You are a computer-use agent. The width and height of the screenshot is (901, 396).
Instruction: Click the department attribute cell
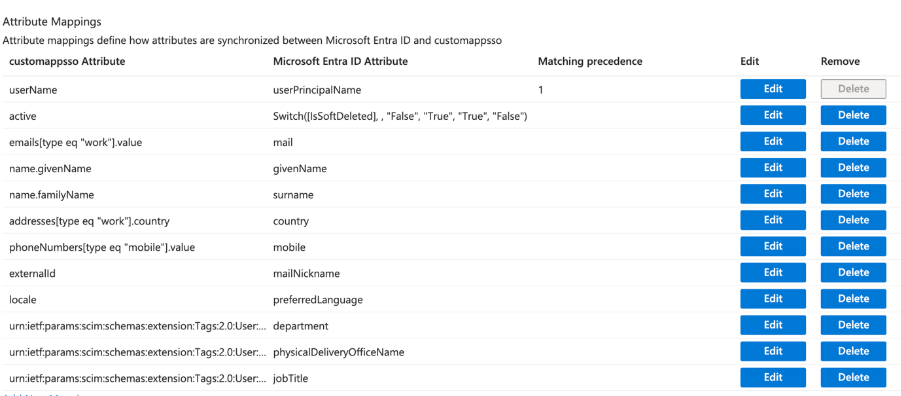(301, 326)
